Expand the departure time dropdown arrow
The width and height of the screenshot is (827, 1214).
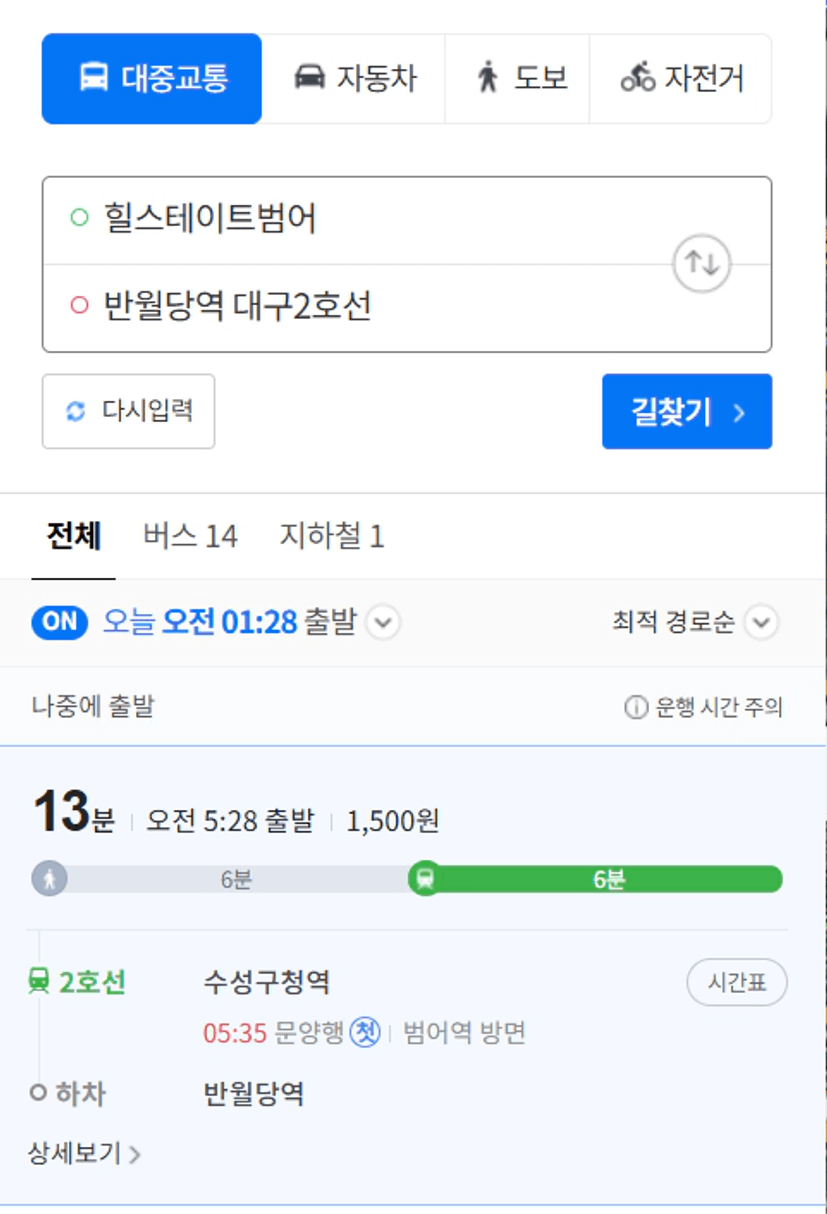[x=383, y=623]
